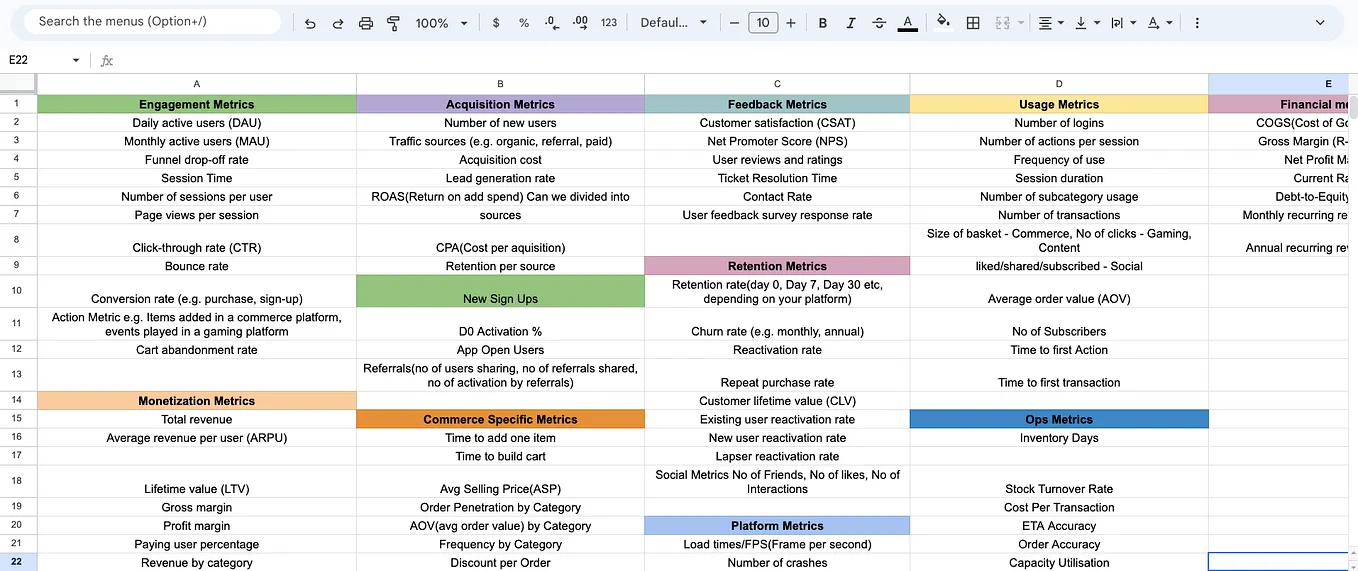The height and width of the screenshot is (571, 1358).
Task: Click the Merge cells icon
Action: 1002,22
